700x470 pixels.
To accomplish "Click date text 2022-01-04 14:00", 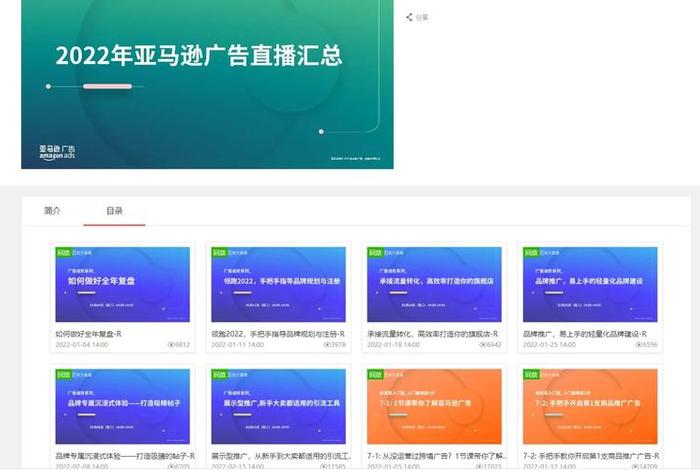I will pos(82,345).
